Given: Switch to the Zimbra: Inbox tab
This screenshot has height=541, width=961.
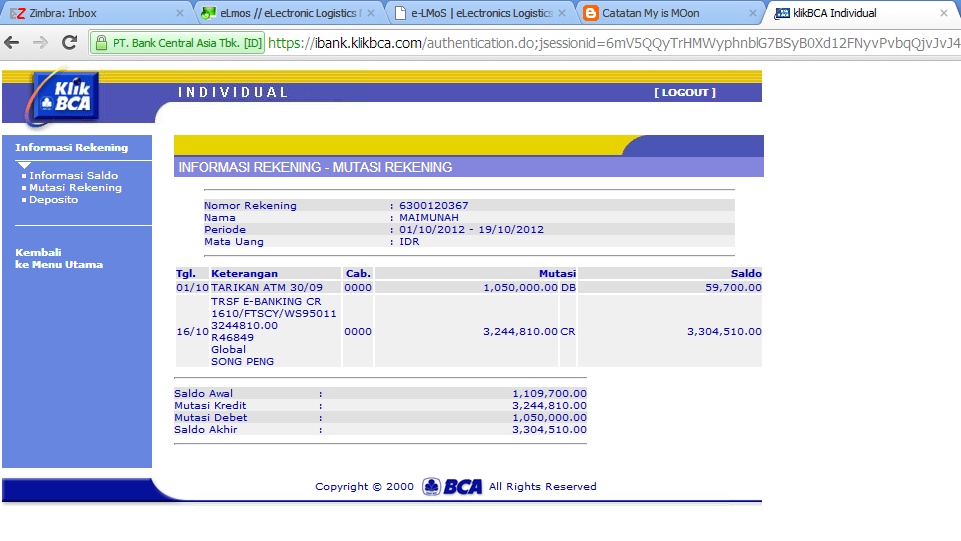Looking at the screenshot, I should tap(95, 13).
